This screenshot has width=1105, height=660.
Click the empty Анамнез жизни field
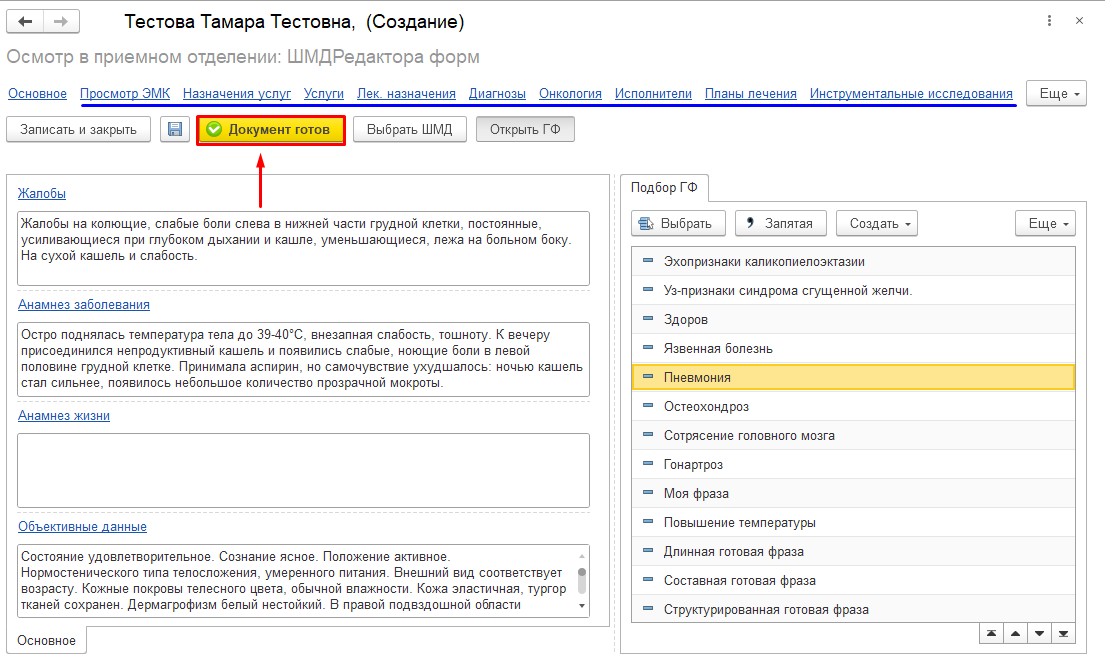[303, 471]
